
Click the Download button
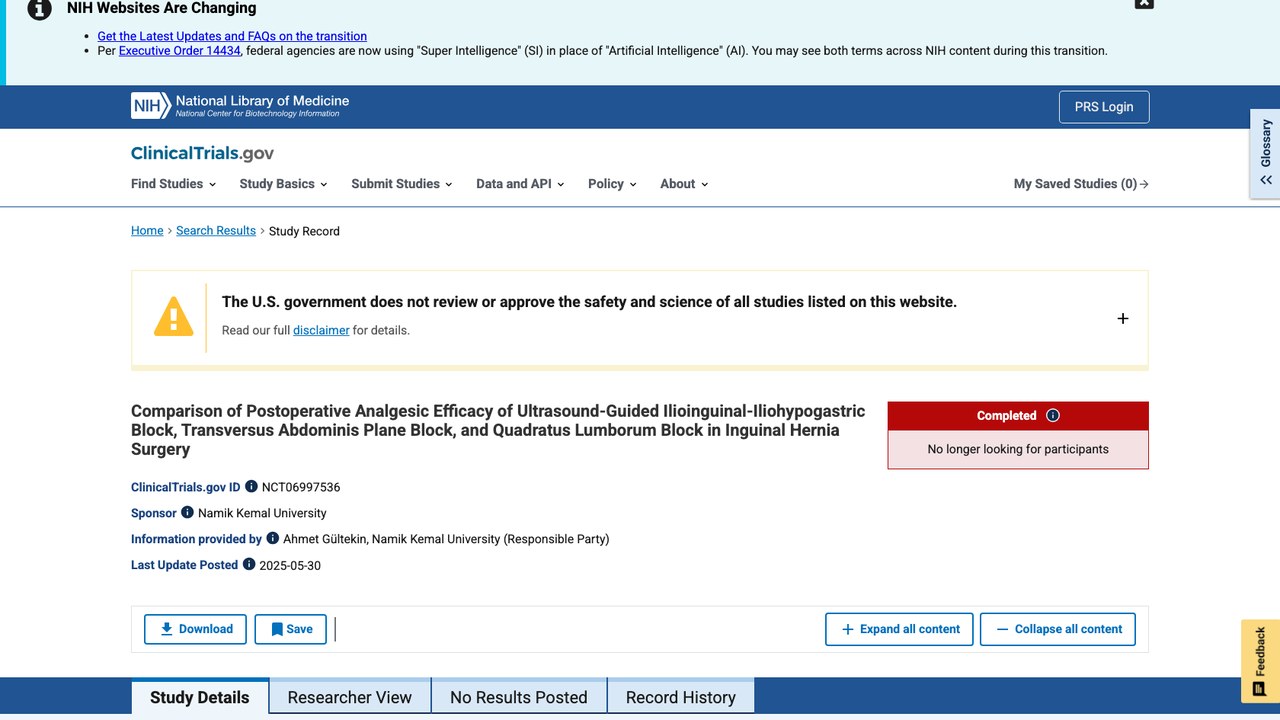coord(196,629)
